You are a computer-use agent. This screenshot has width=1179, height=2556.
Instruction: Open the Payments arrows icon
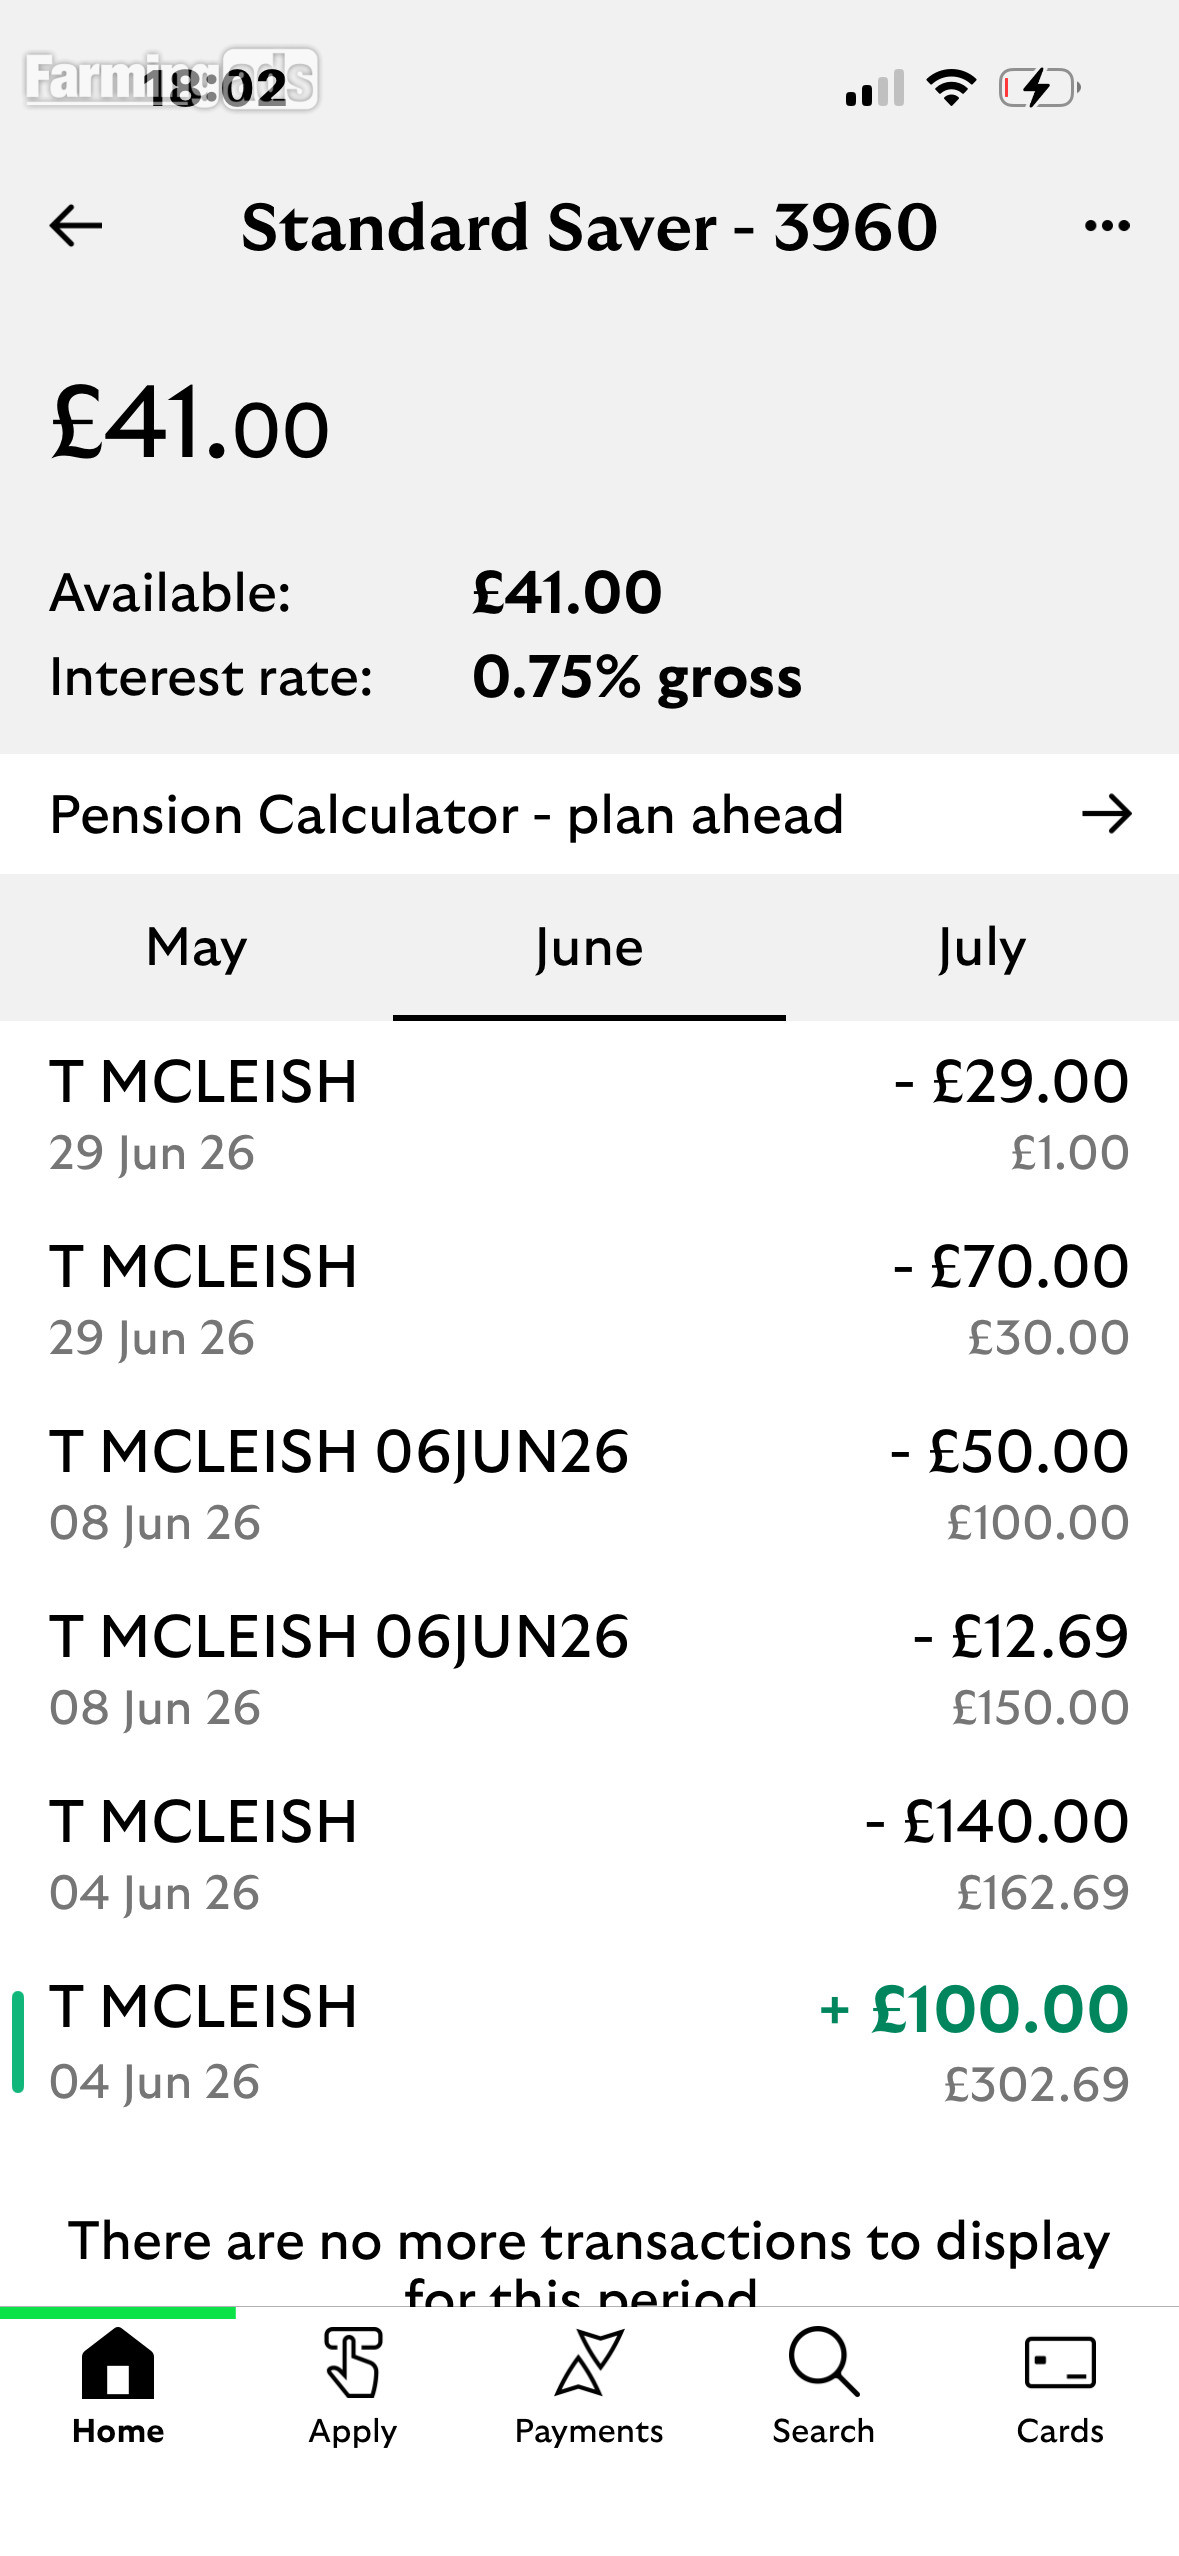point(589,2362)
